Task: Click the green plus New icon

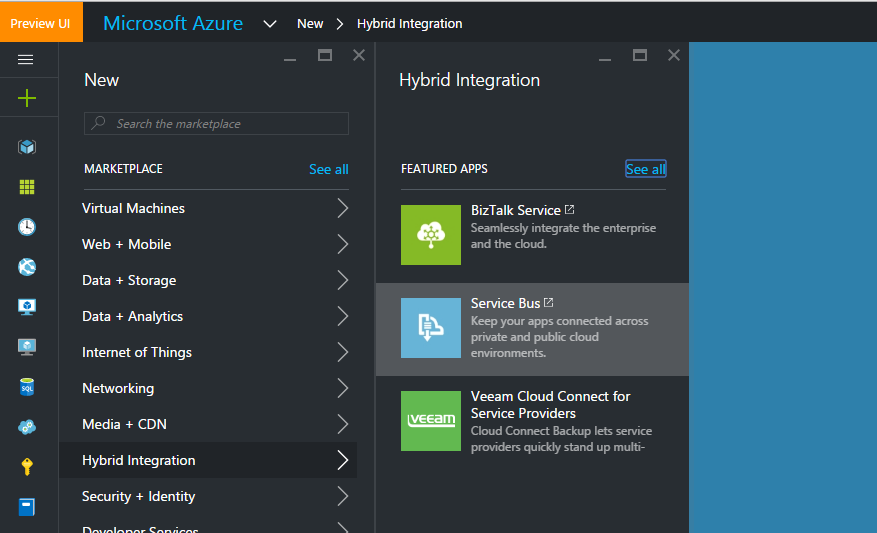Action: [26, 98]
